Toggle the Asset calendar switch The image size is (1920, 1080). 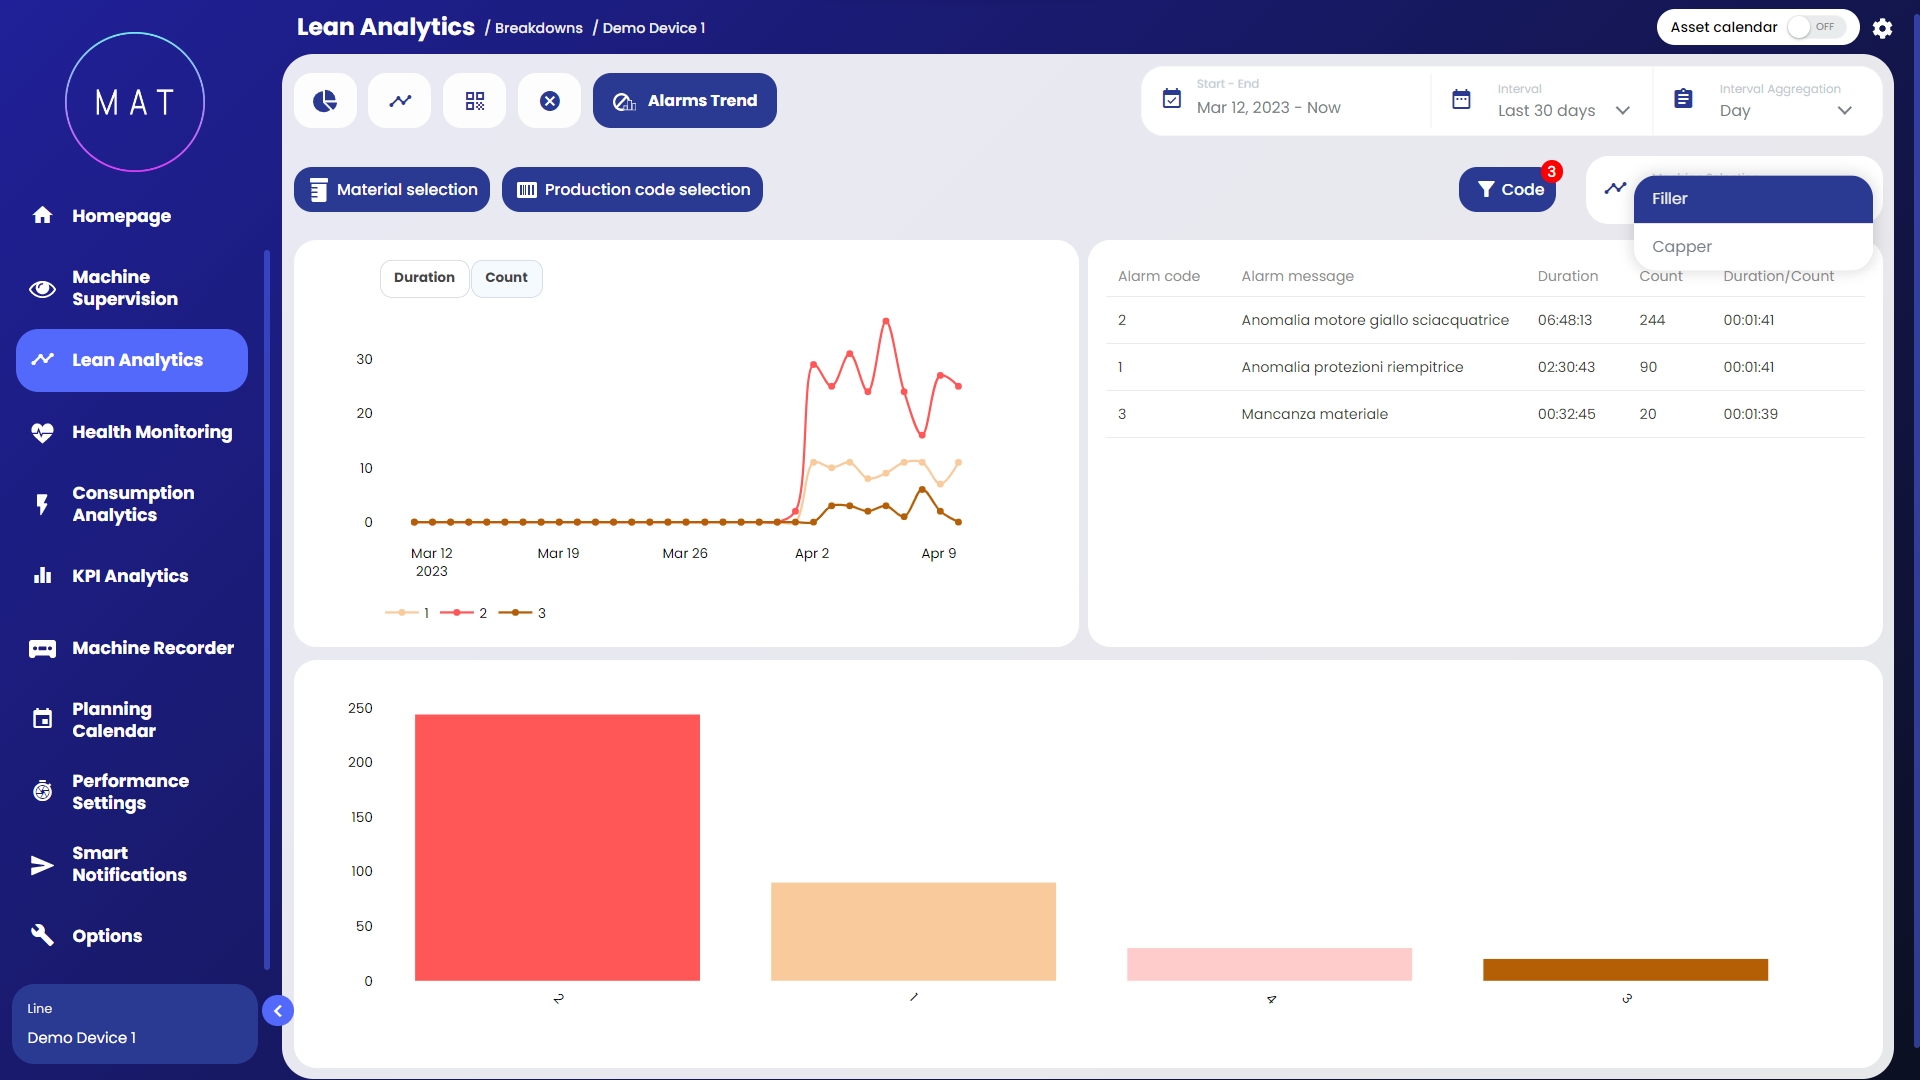(1814, 27)
